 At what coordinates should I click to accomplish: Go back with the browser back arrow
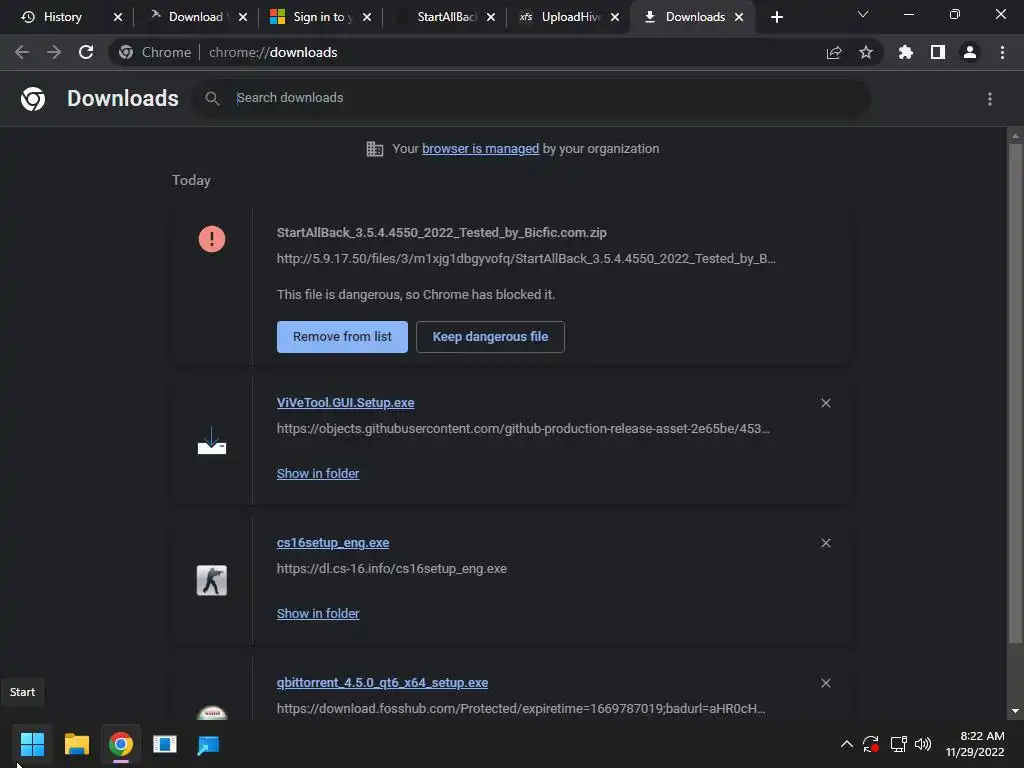click(22, 52)
